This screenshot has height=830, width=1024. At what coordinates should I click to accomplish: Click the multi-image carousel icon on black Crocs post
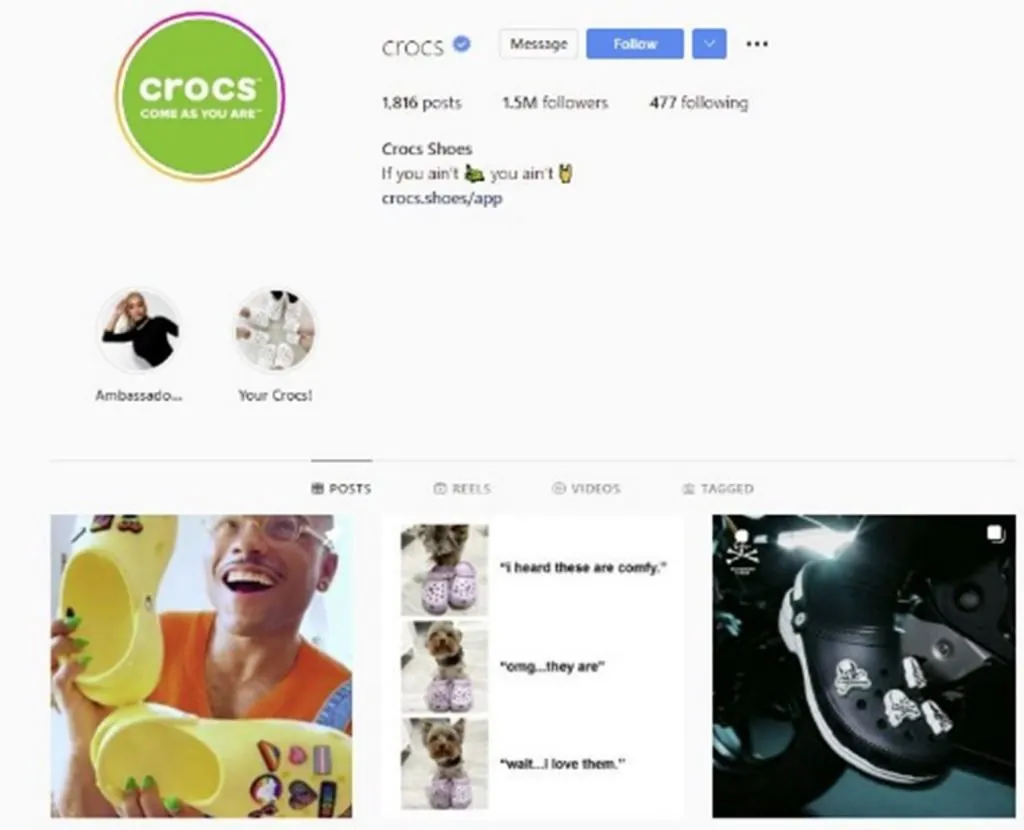995,534
